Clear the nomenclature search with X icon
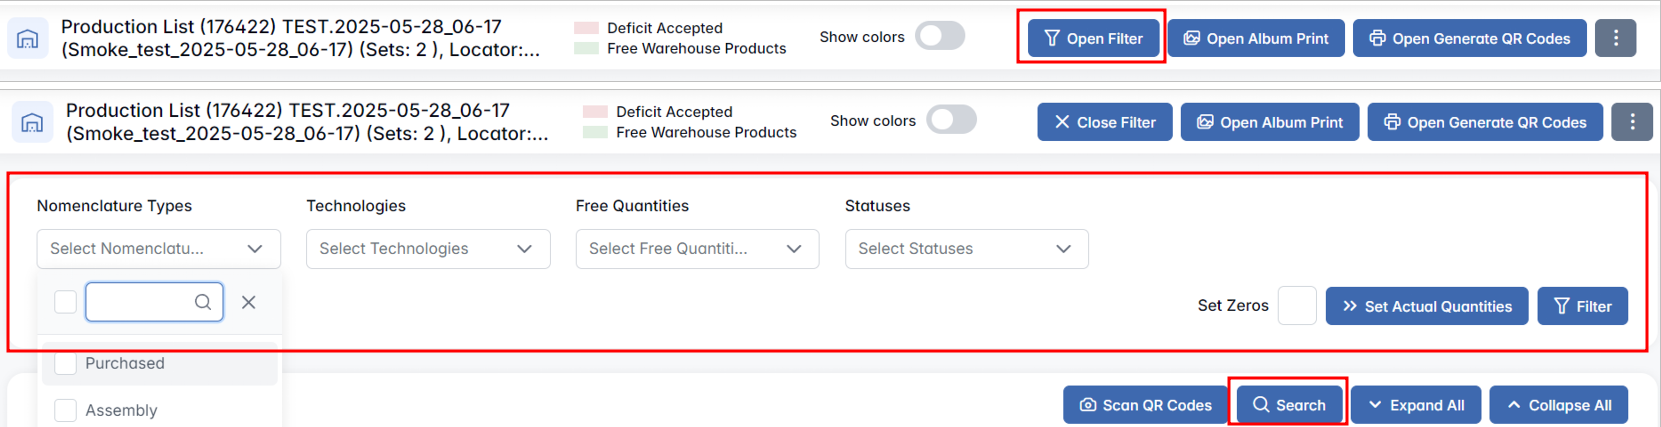 [x=249, y=302]
